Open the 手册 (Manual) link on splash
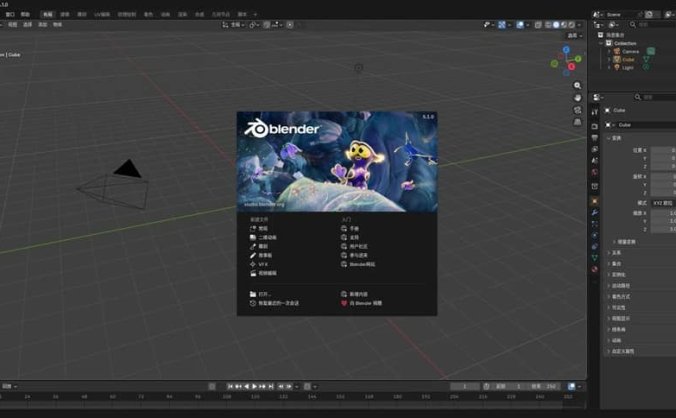676x418 pixels. (350, 228)
